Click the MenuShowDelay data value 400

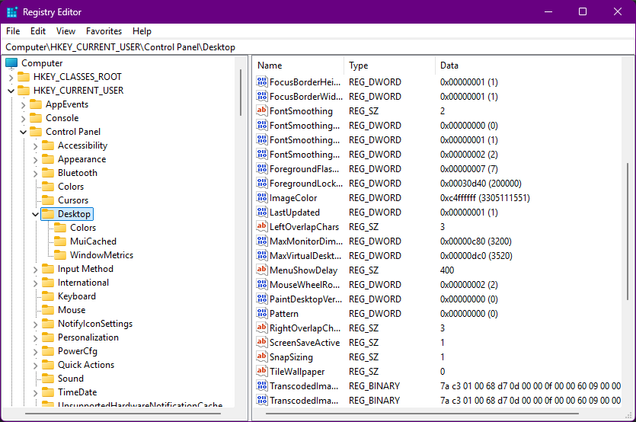(447, 270)
